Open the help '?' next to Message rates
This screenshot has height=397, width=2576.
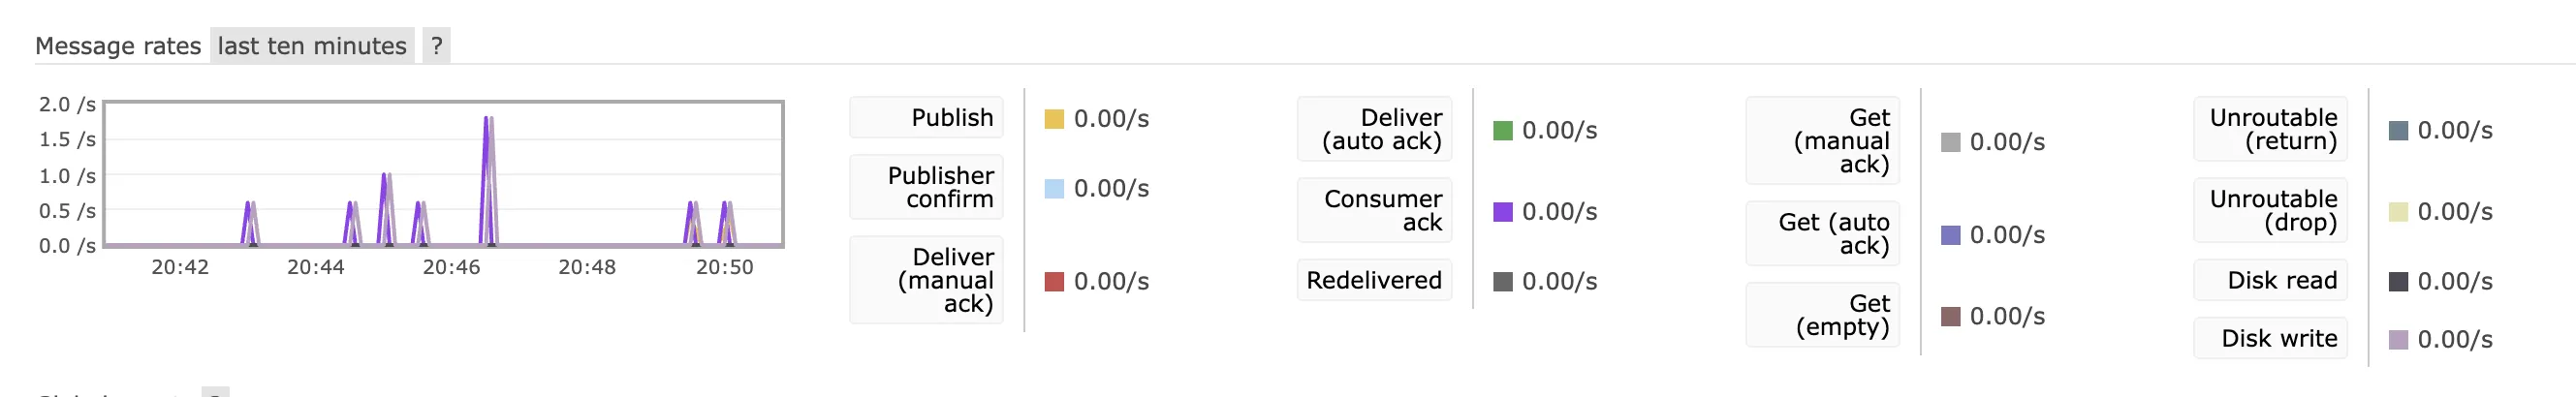[436, 46]
